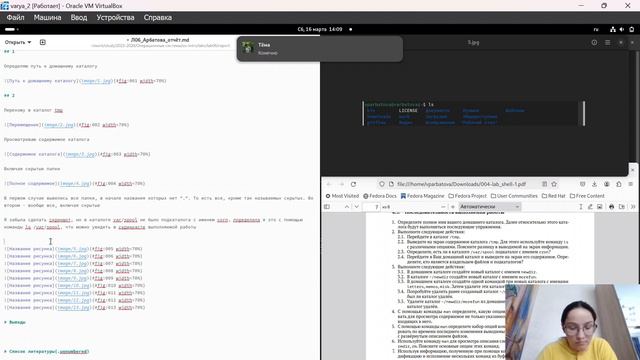Click the shield tracking protection icon
The width and height of the screenshot is (640, 360).
tap(382, 184)
